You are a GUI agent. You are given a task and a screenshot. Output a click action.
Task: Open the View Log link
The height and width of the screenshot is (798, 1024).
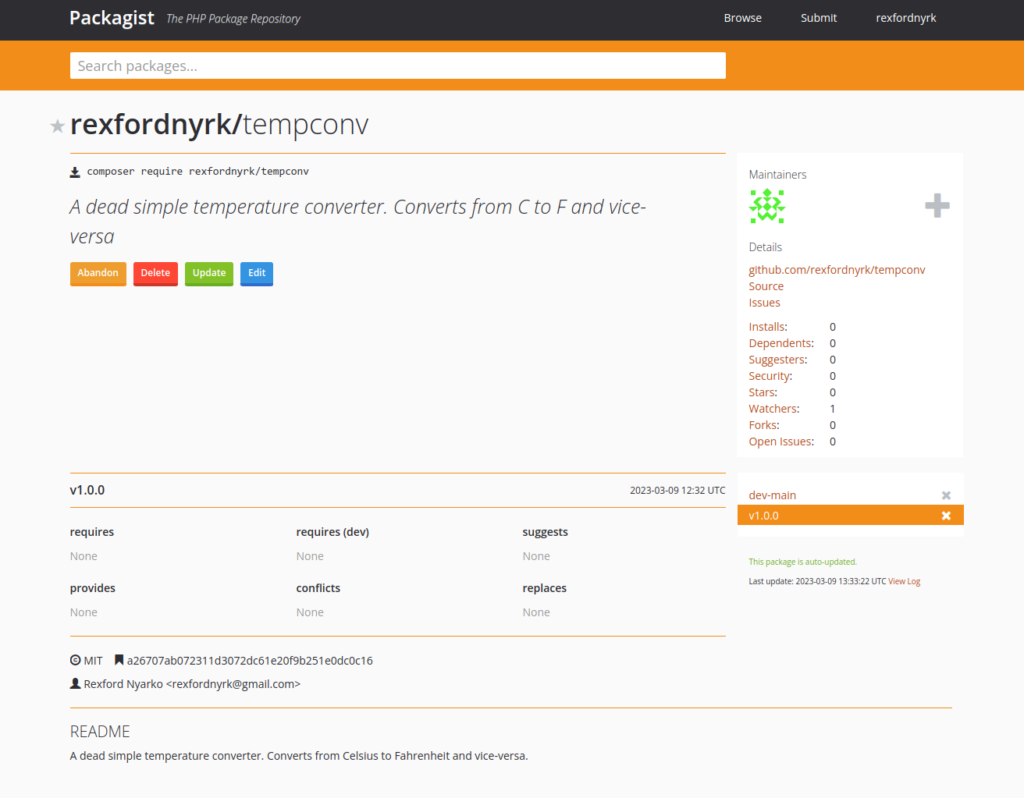(x=904, y=581)
